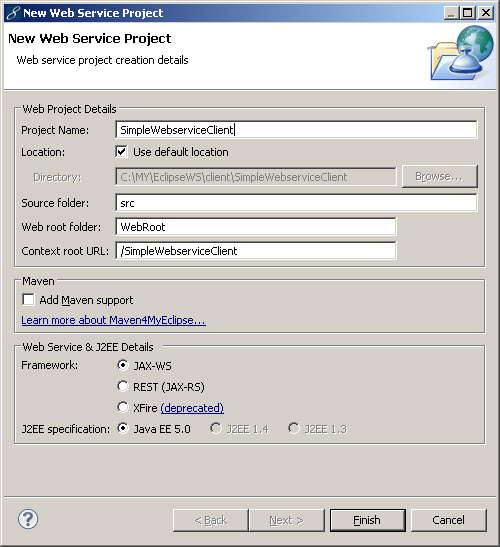Close dialog with the X button
This screenshot has width=500, height=547.
coord(485,13)
